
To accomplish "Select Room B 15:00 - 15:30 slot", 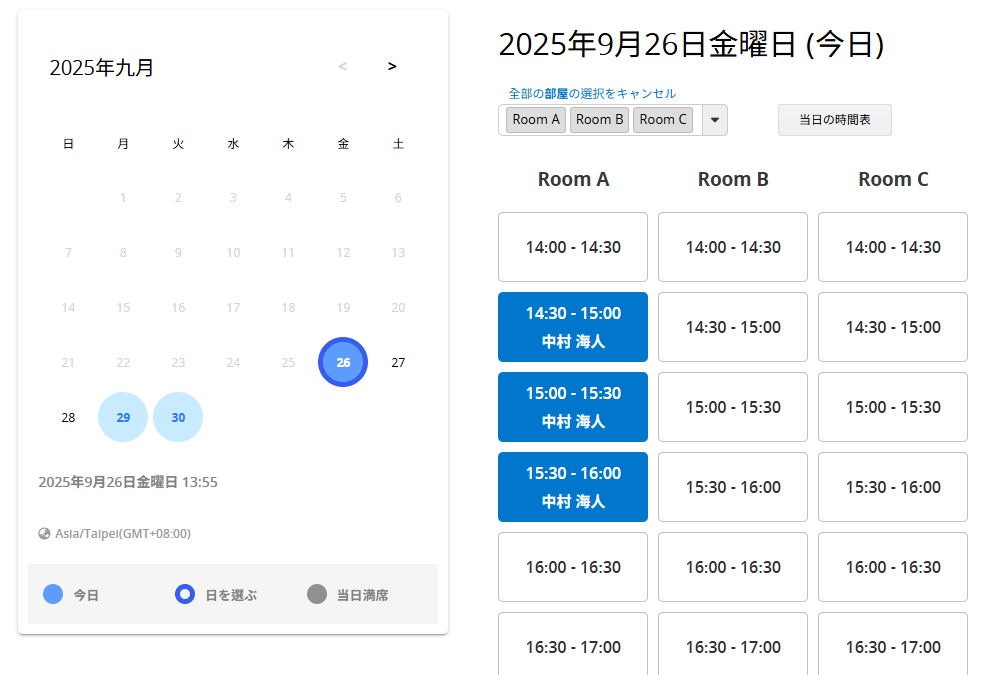I will [x=733, y=407].
